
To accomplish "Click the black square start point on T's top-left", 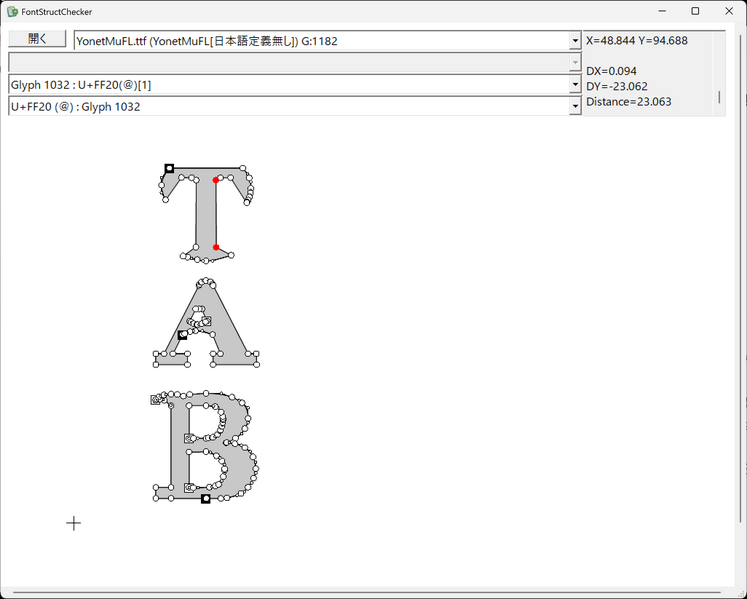I will coord(169,168).
